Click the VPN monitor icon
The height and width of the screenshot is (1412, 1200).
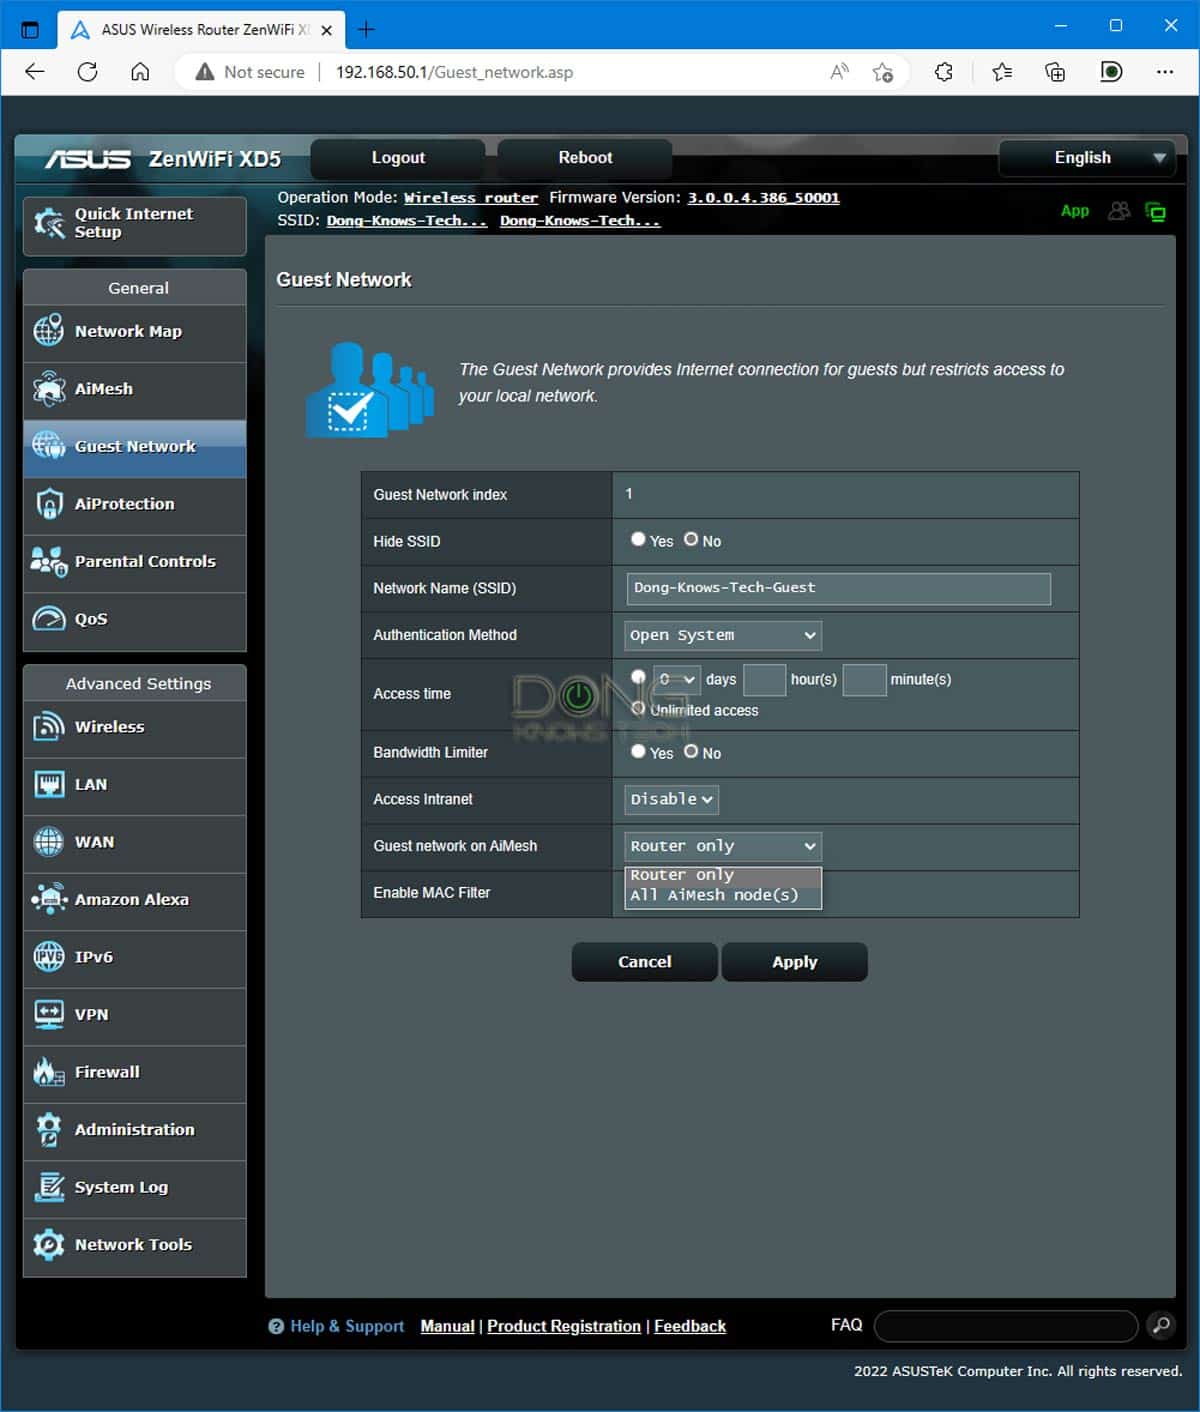point(49,1014)
